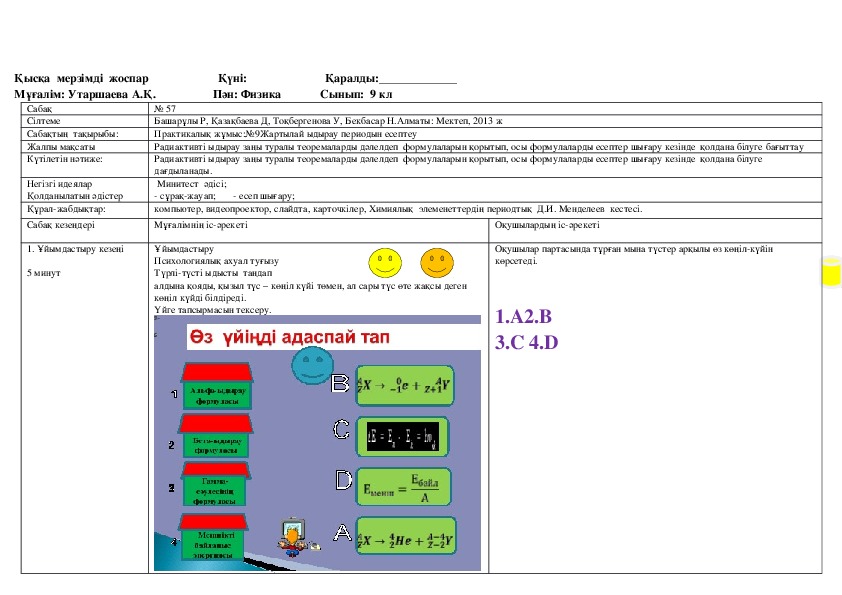Click the Мұғалімнің іс-әрекеті column header
842x595 pixels.
(201, 224)
